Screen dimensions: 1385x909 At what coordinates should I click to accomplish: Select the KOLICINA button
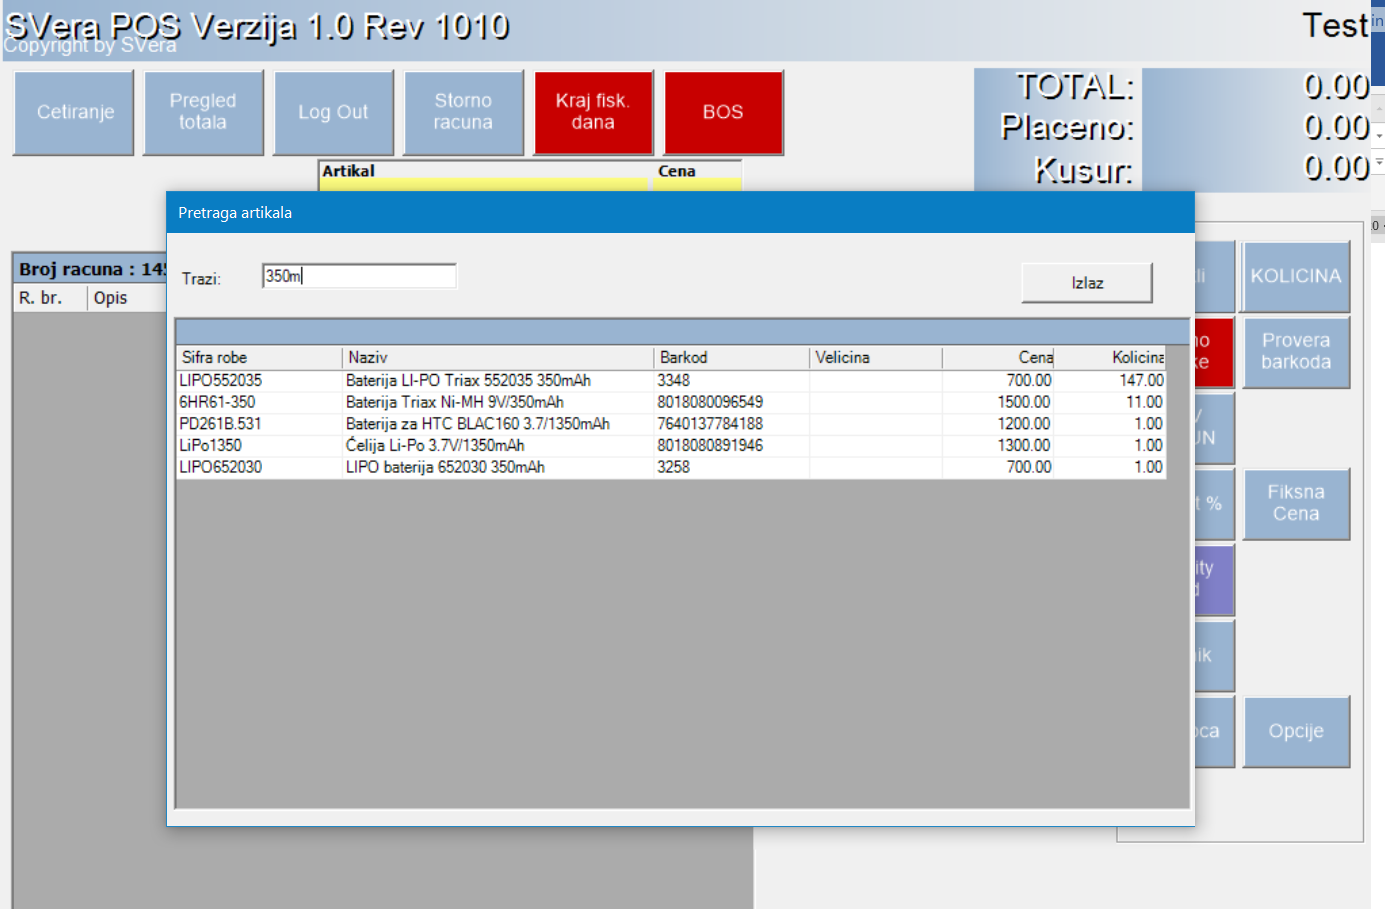tap(1296, 276)
